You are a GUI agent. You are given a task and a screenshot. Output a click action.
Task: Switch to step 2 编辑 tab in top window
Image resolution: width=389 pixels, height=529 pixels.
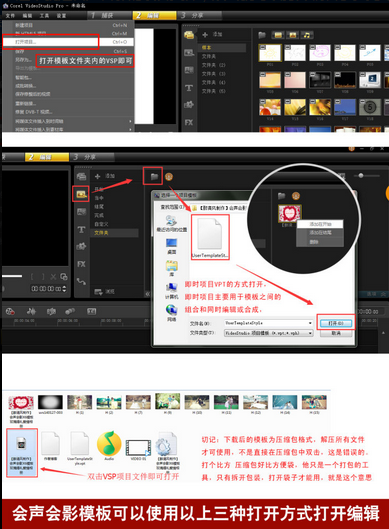point(154,16)
